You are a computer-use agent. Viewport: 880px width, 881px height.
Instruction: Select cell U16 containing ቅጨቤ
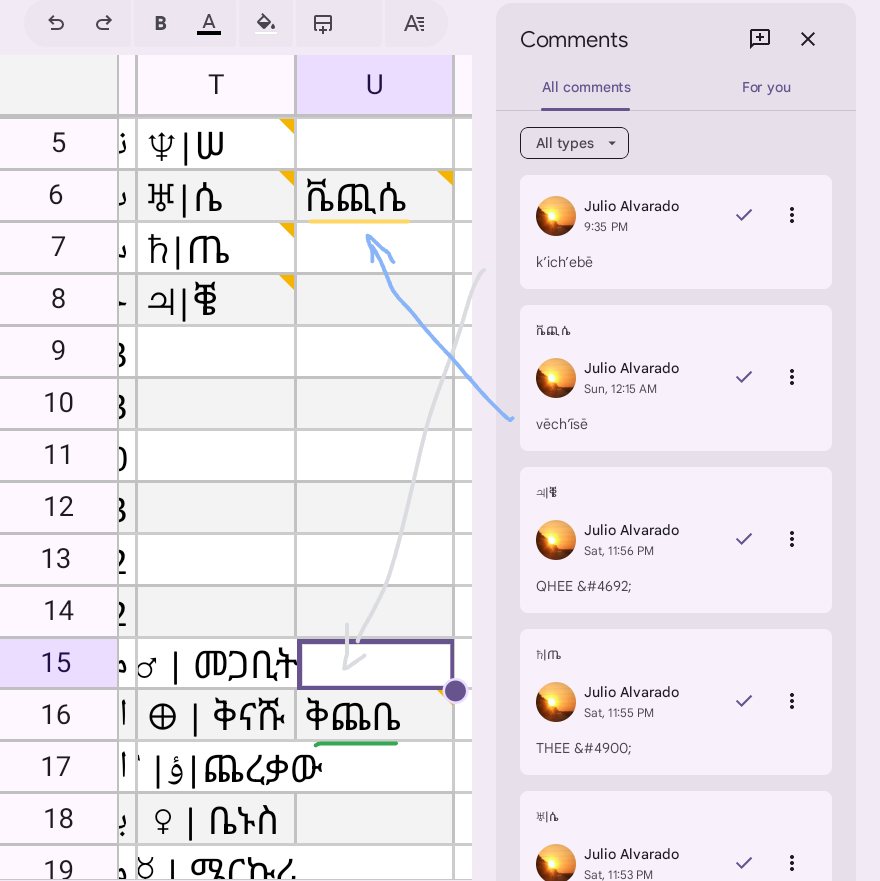(374, 715)
